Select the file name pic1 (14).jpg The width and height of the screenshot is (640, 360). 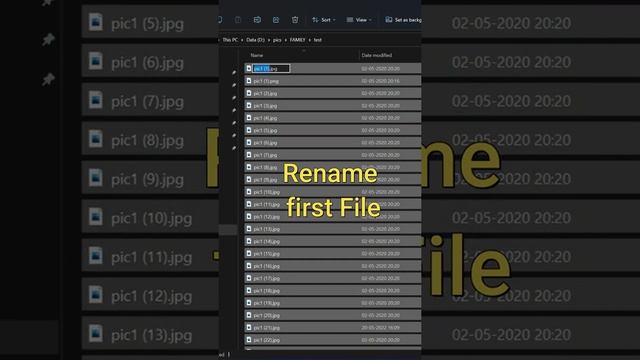pyautogui.click(x=267, y=241)
